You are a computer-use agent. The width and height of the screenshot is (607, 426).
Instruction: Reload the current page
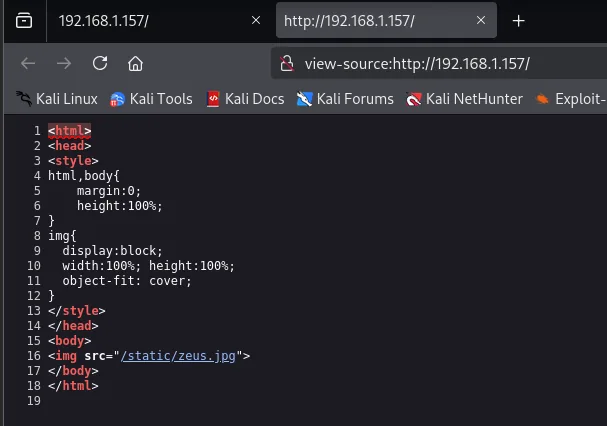[100, 63]
